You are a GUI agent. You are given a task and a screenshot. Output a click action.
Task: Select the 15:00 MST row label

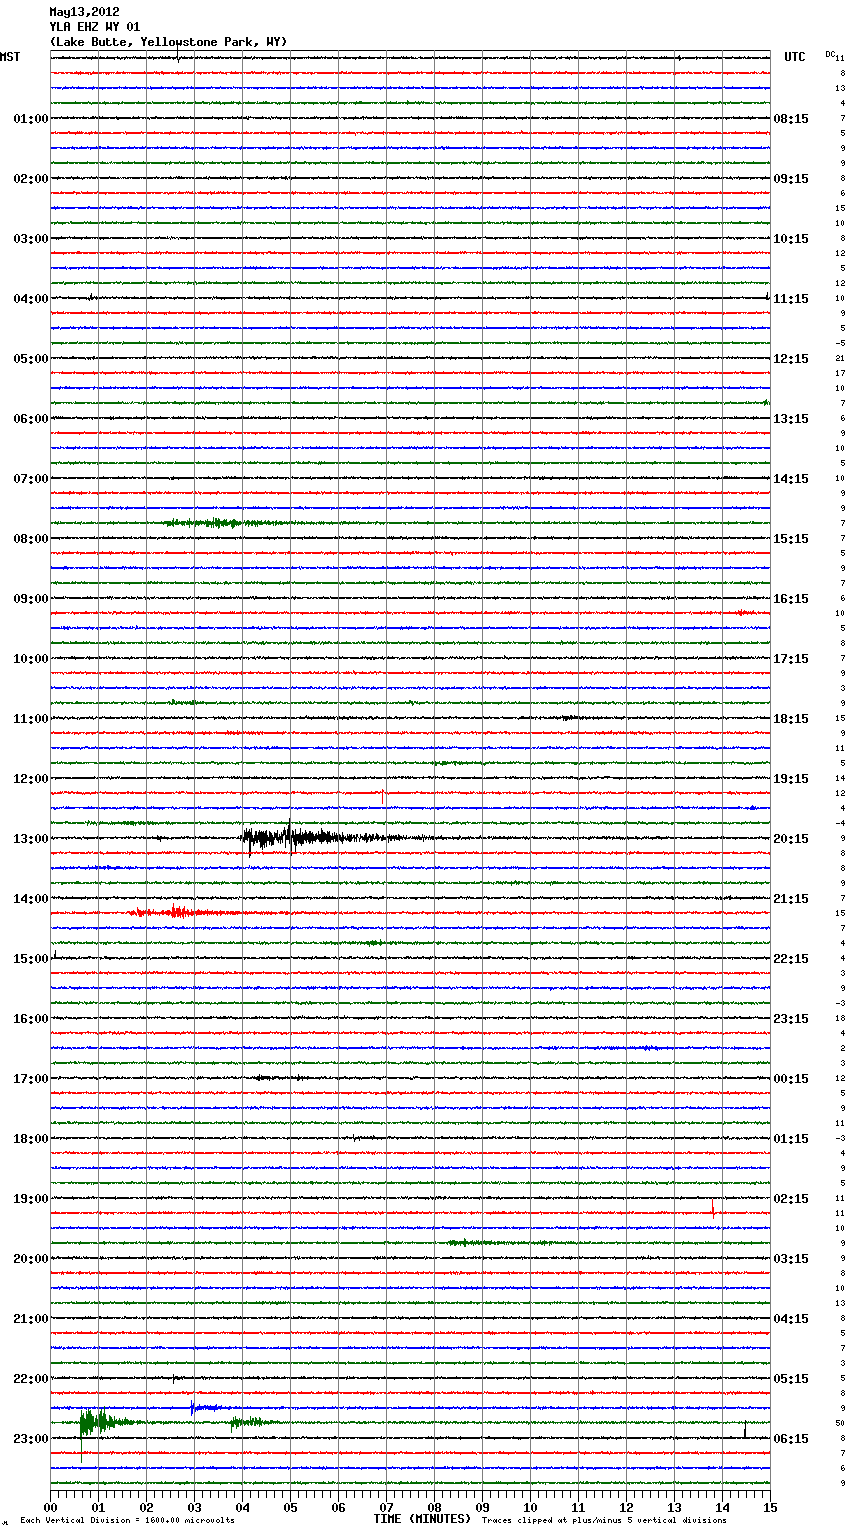31,959
